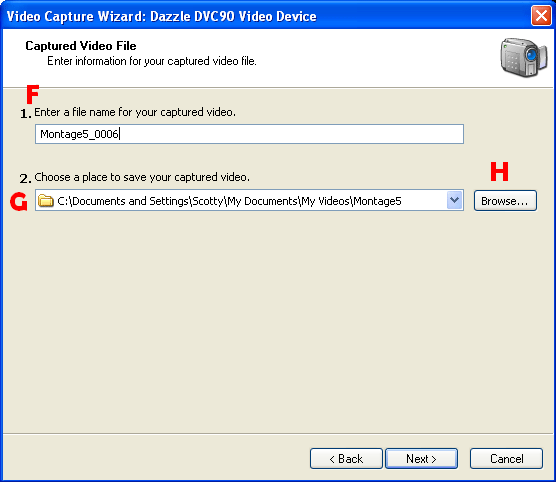
Task: Focus the Montage5_0006 file name field
Action: pyautogui.click(x=249, y=134)
